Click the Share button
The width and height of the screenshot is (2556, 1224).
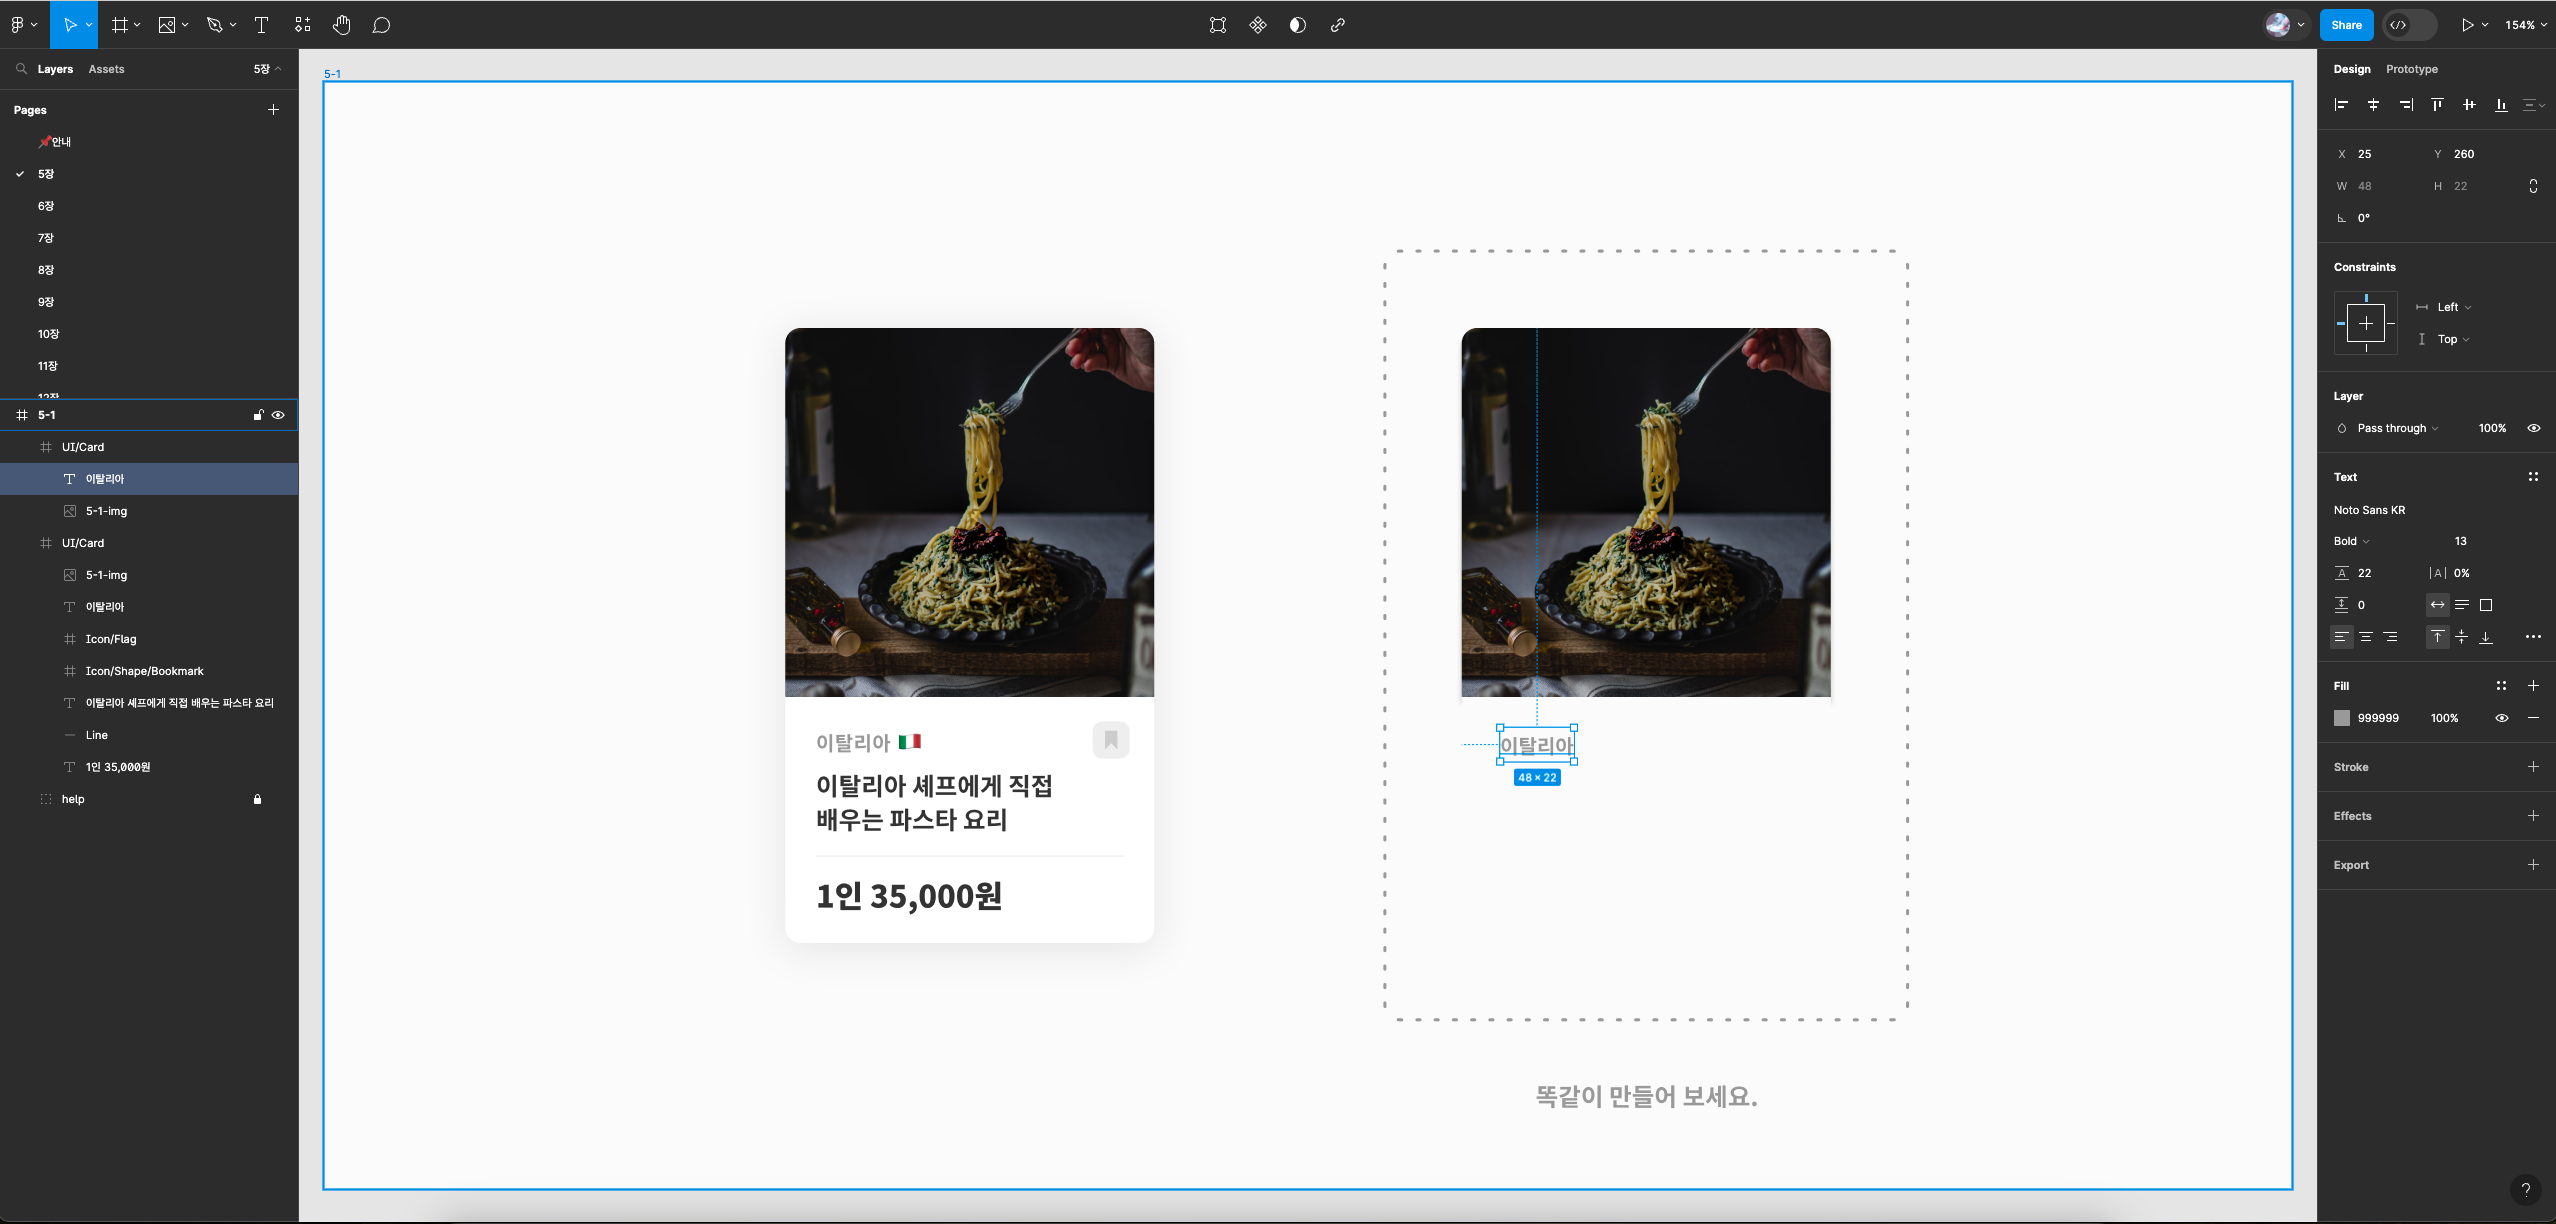pyautogui.click(x=2345, y=25)
